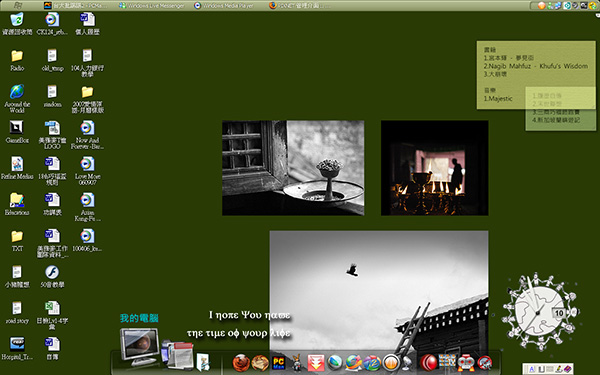
Task: Click the red sphere dock icon
Action: pos(429,362)
